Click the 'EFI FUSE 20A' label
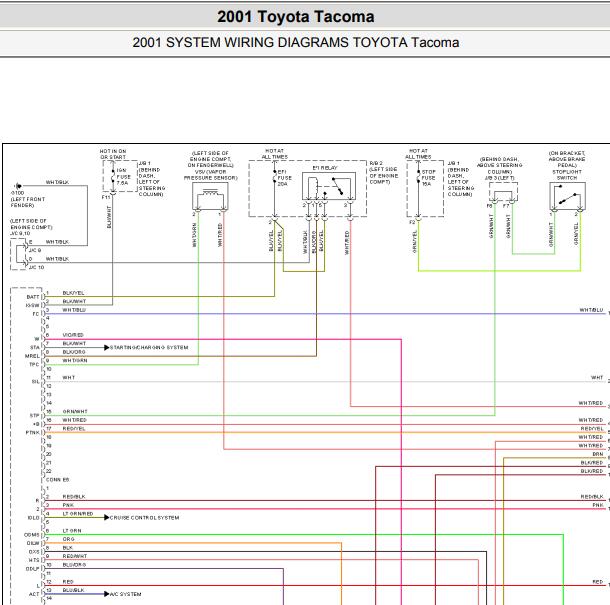610x605 pixels. pos(284,178)
